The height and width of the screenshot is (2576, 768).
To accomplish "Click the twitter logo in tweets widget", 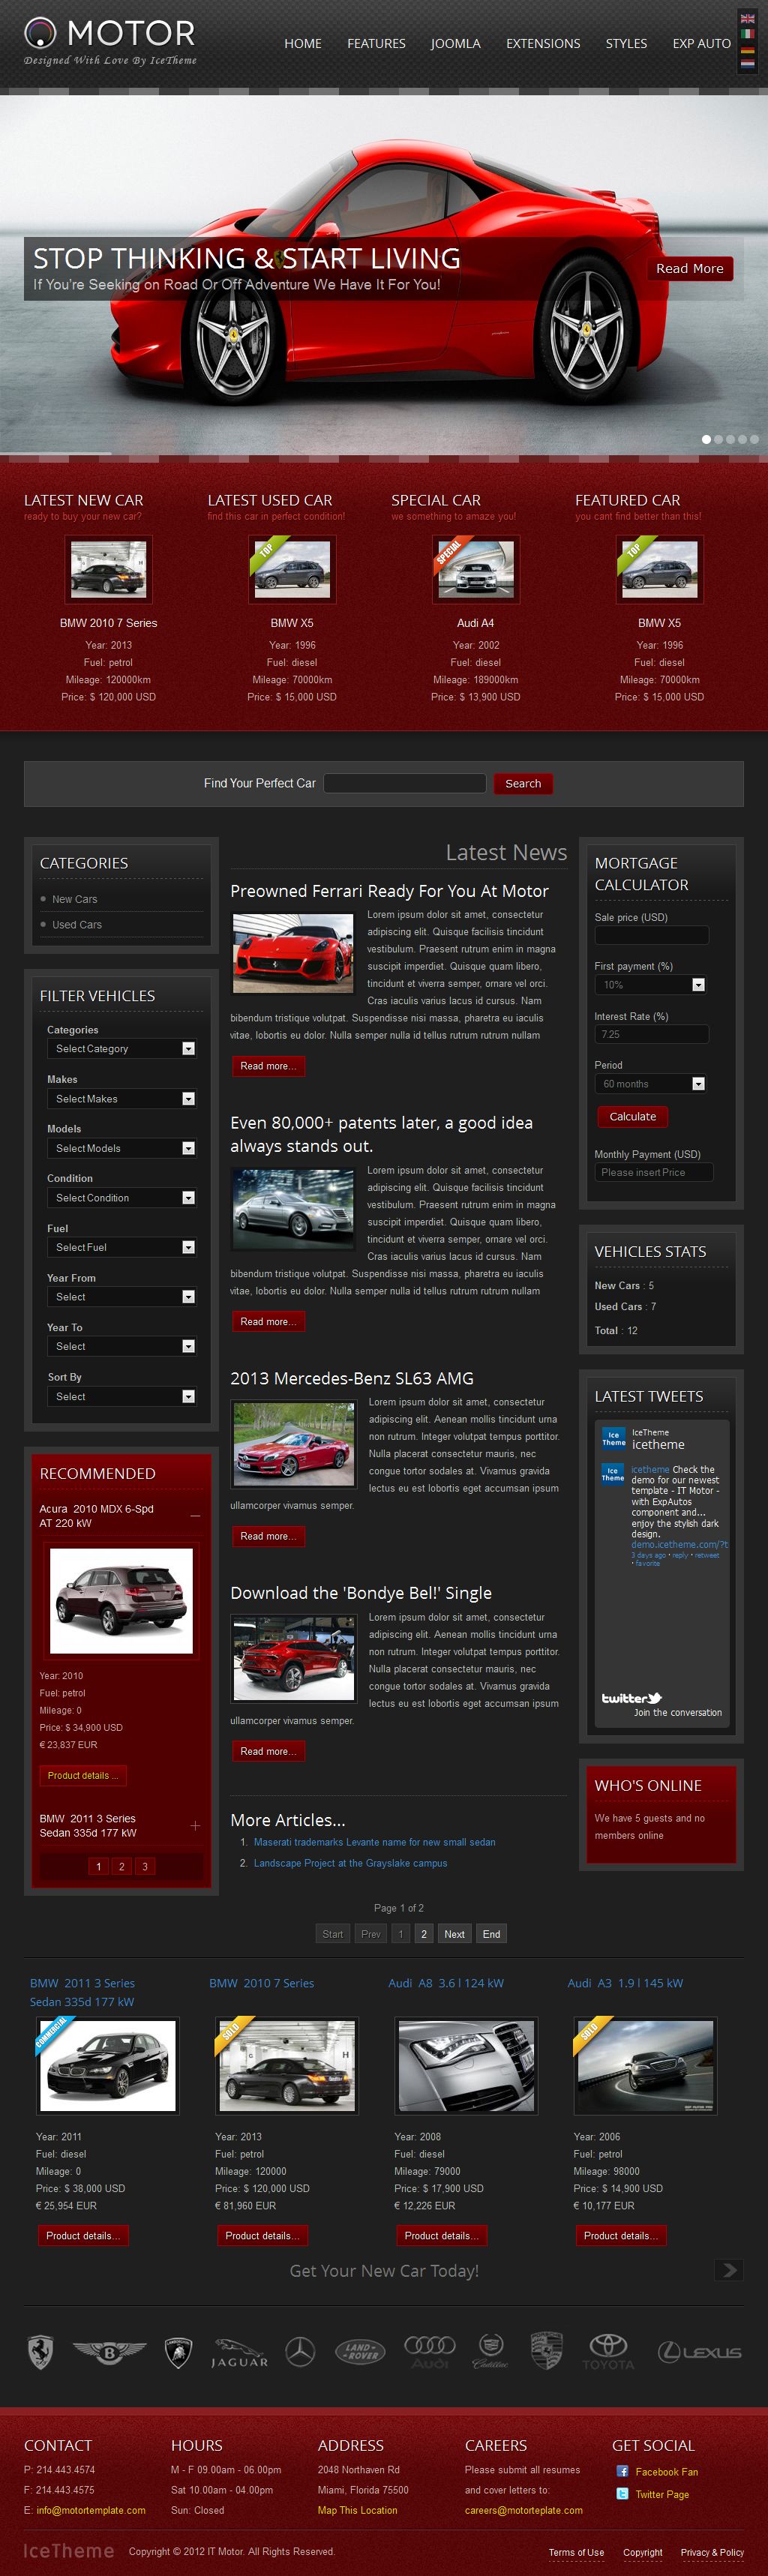I will click(x=631, y=1698).
